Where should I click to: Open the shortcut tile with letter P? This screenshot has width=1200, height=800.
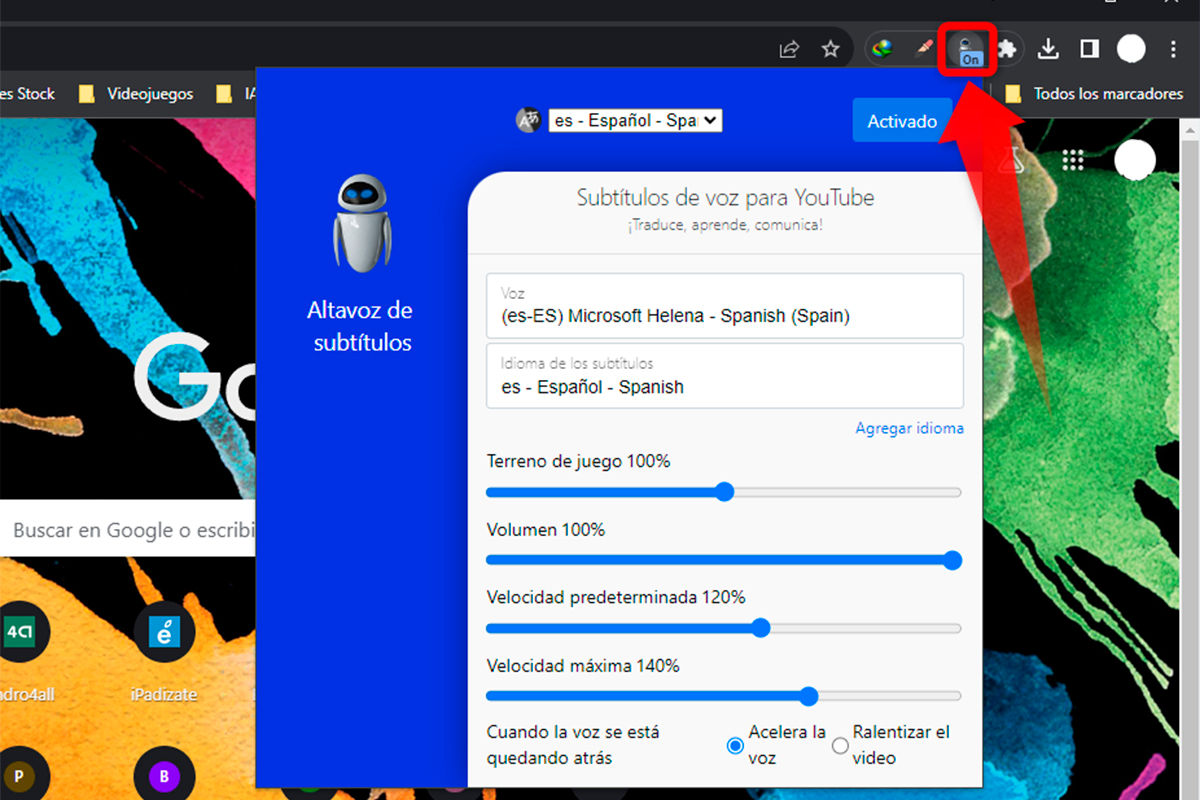tap(18, 777)
